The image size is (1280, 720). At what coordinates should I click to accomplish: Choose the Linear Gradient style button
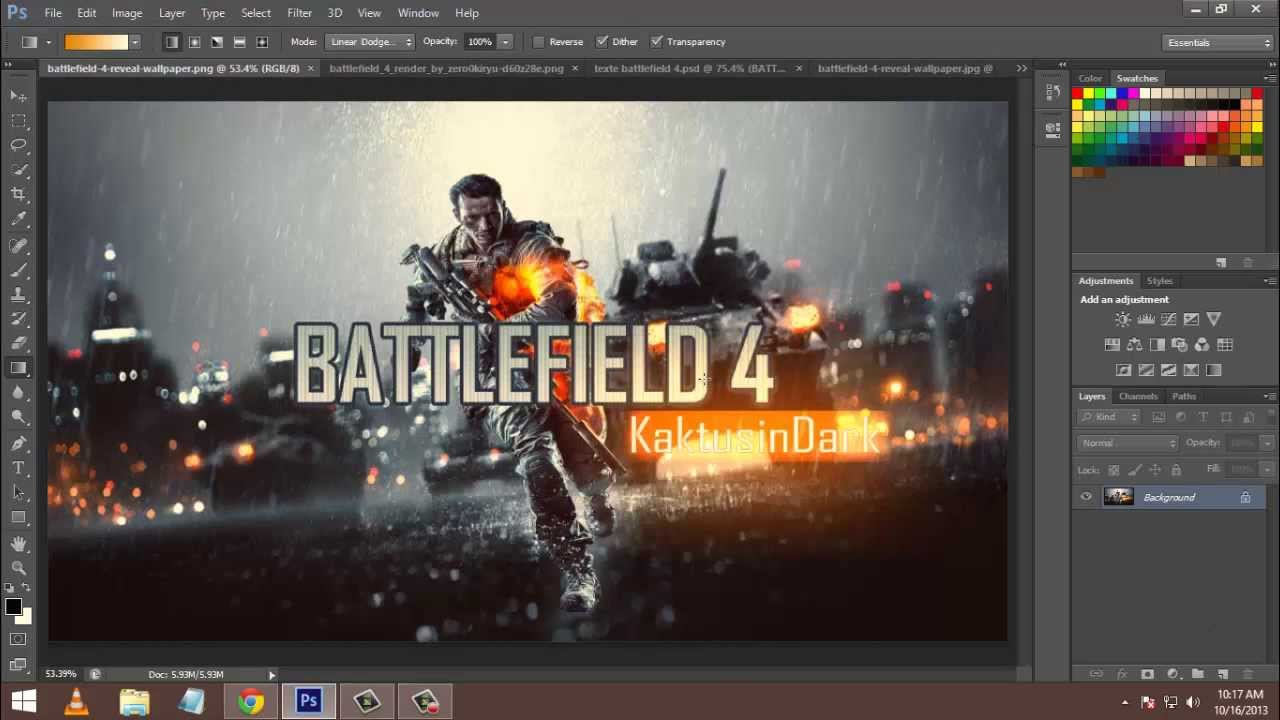[172, 42]
